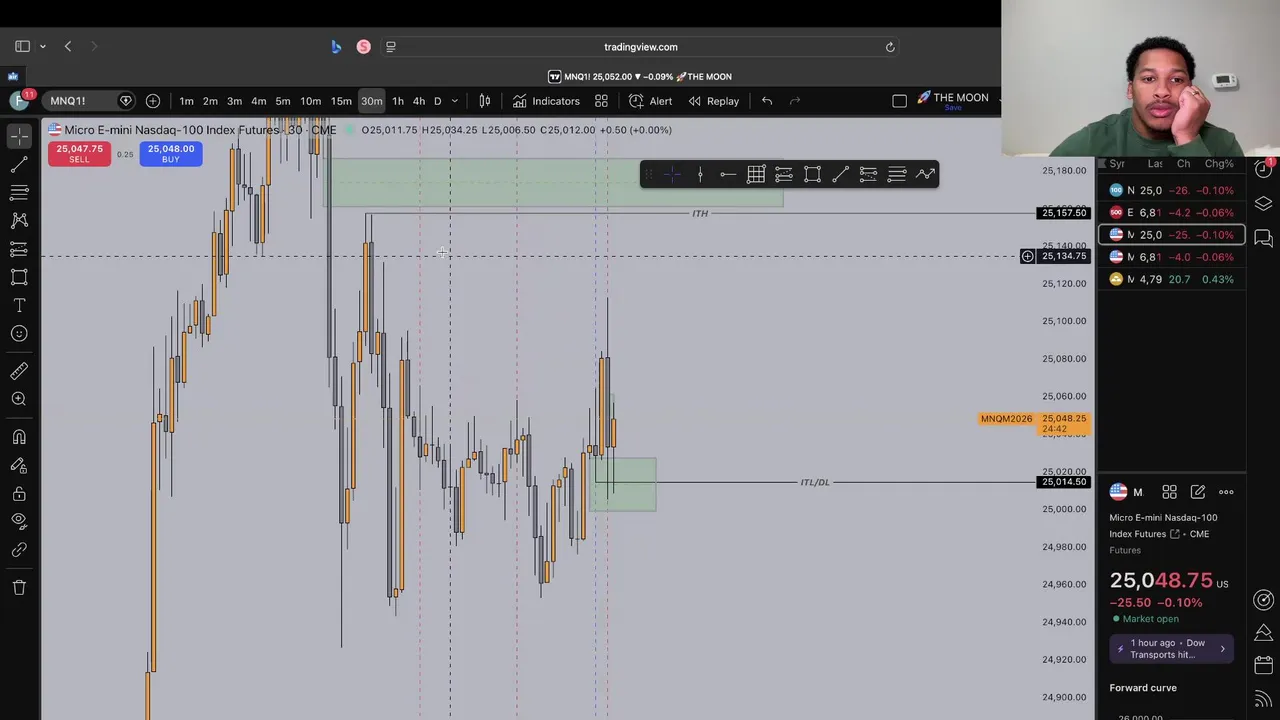Select the ruler measure tool

(19, 371)
